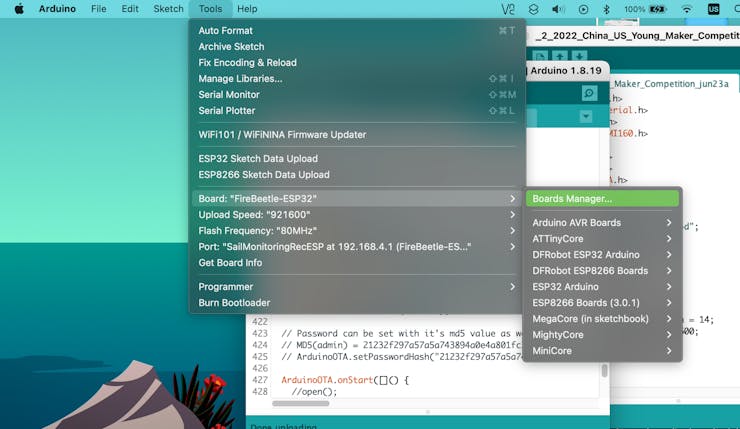Click the stacked-layers menu bar icon

(x=533, y=9)
